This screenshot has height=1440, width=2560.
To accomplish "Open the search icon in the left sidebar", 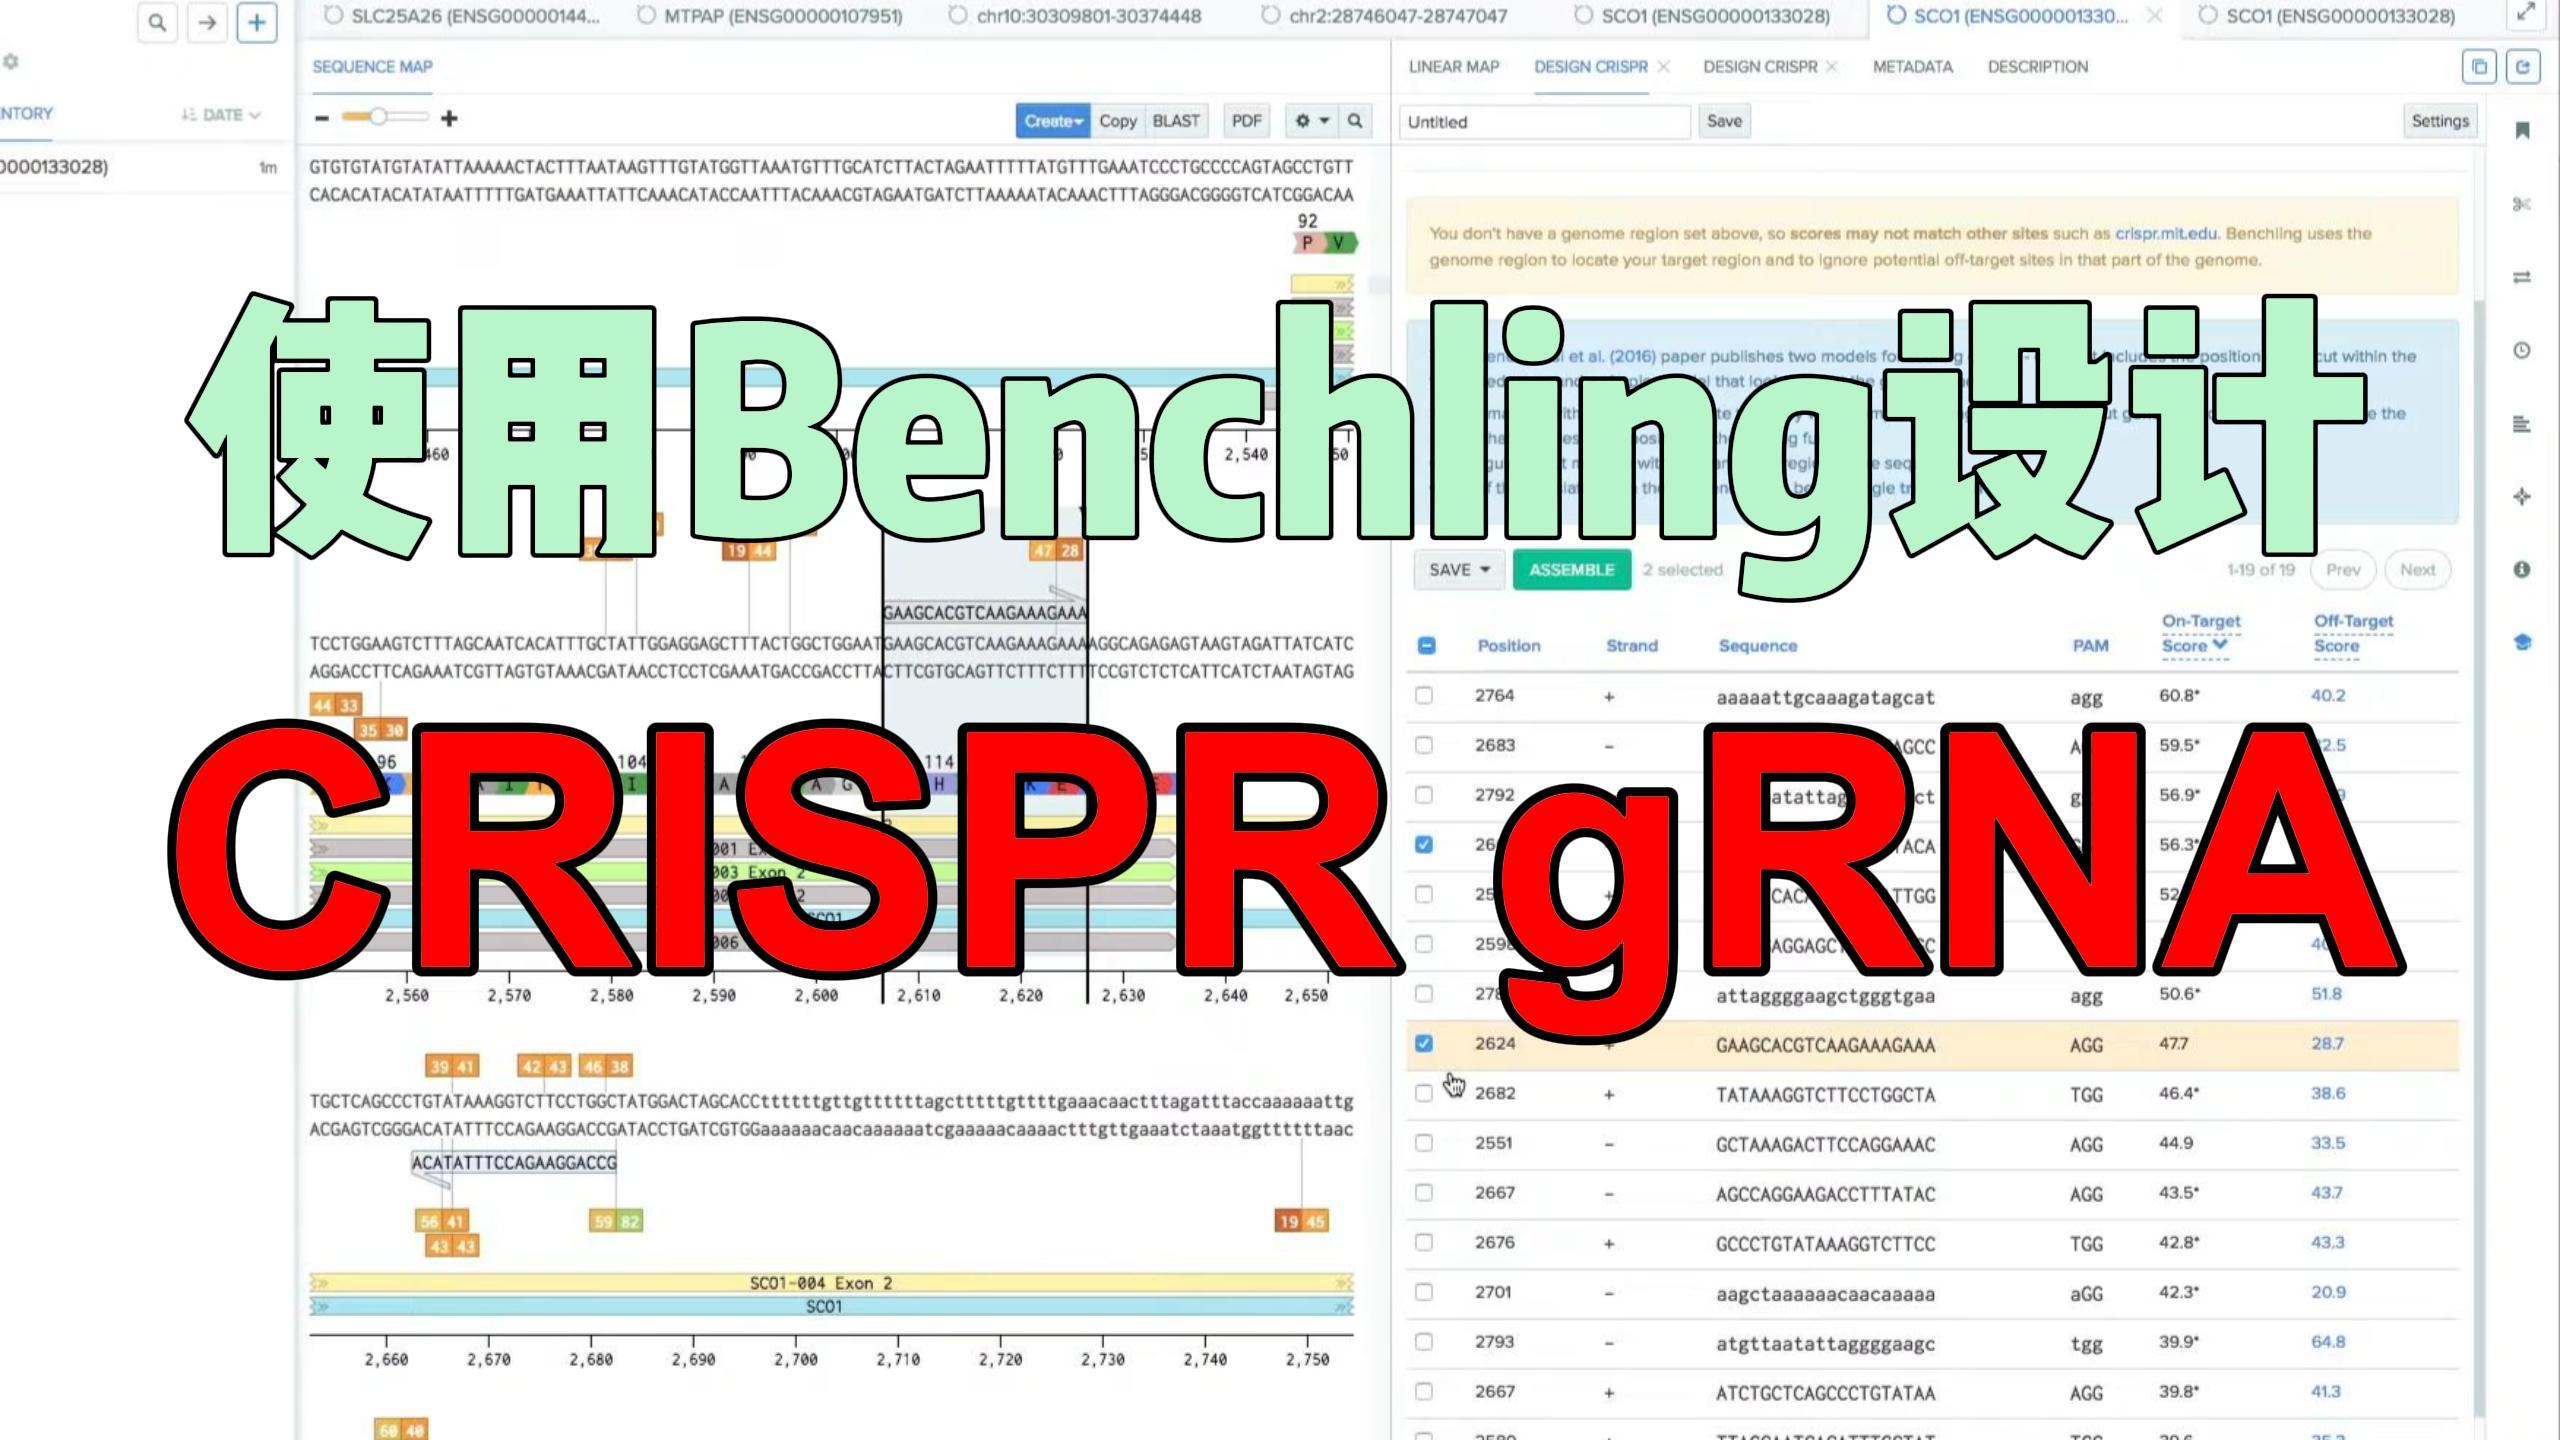I will tap(157, 22).
